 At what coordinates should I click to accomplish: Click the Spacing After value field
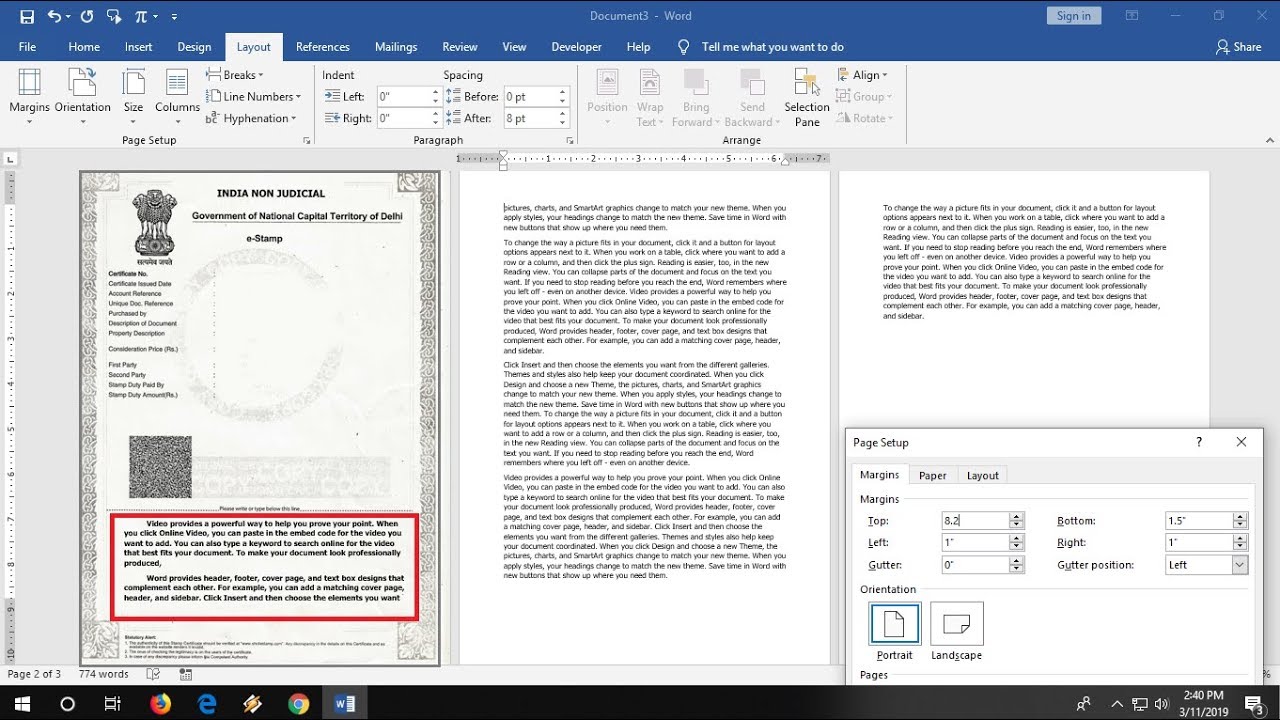[530, 118]
